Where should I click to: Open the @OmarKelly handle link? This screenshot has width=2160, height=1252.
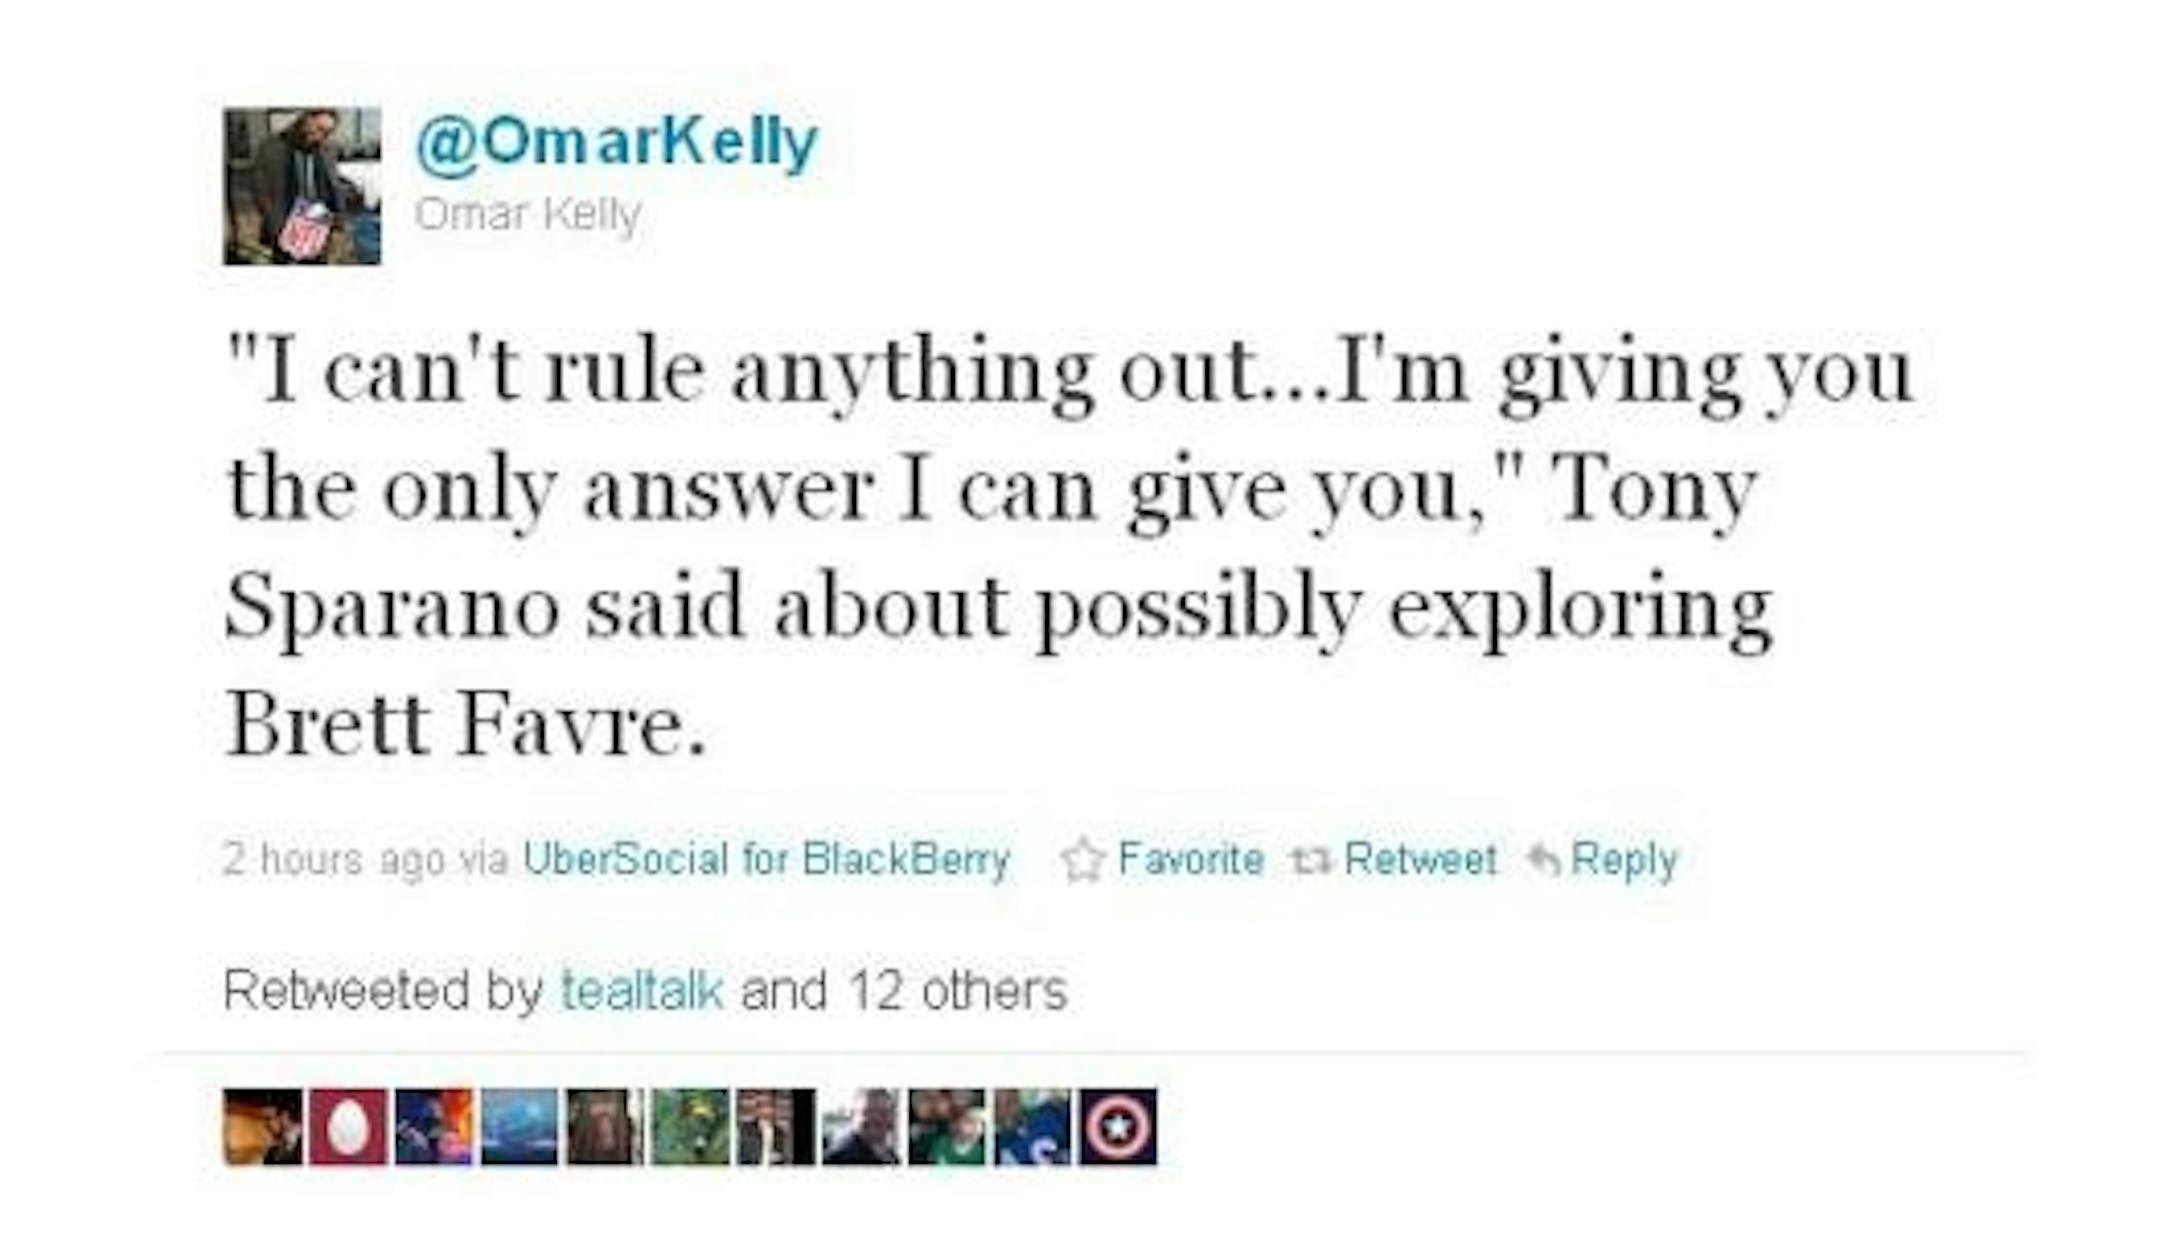[x=616, y=143]
